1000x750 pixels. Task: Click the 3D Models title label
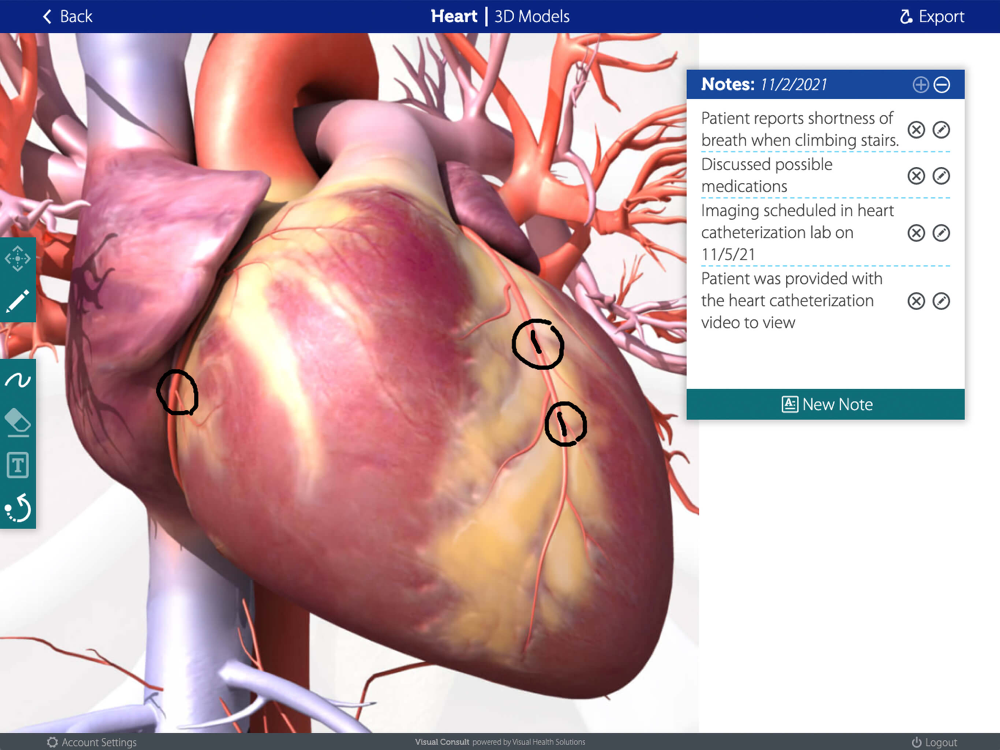(532, 17)
